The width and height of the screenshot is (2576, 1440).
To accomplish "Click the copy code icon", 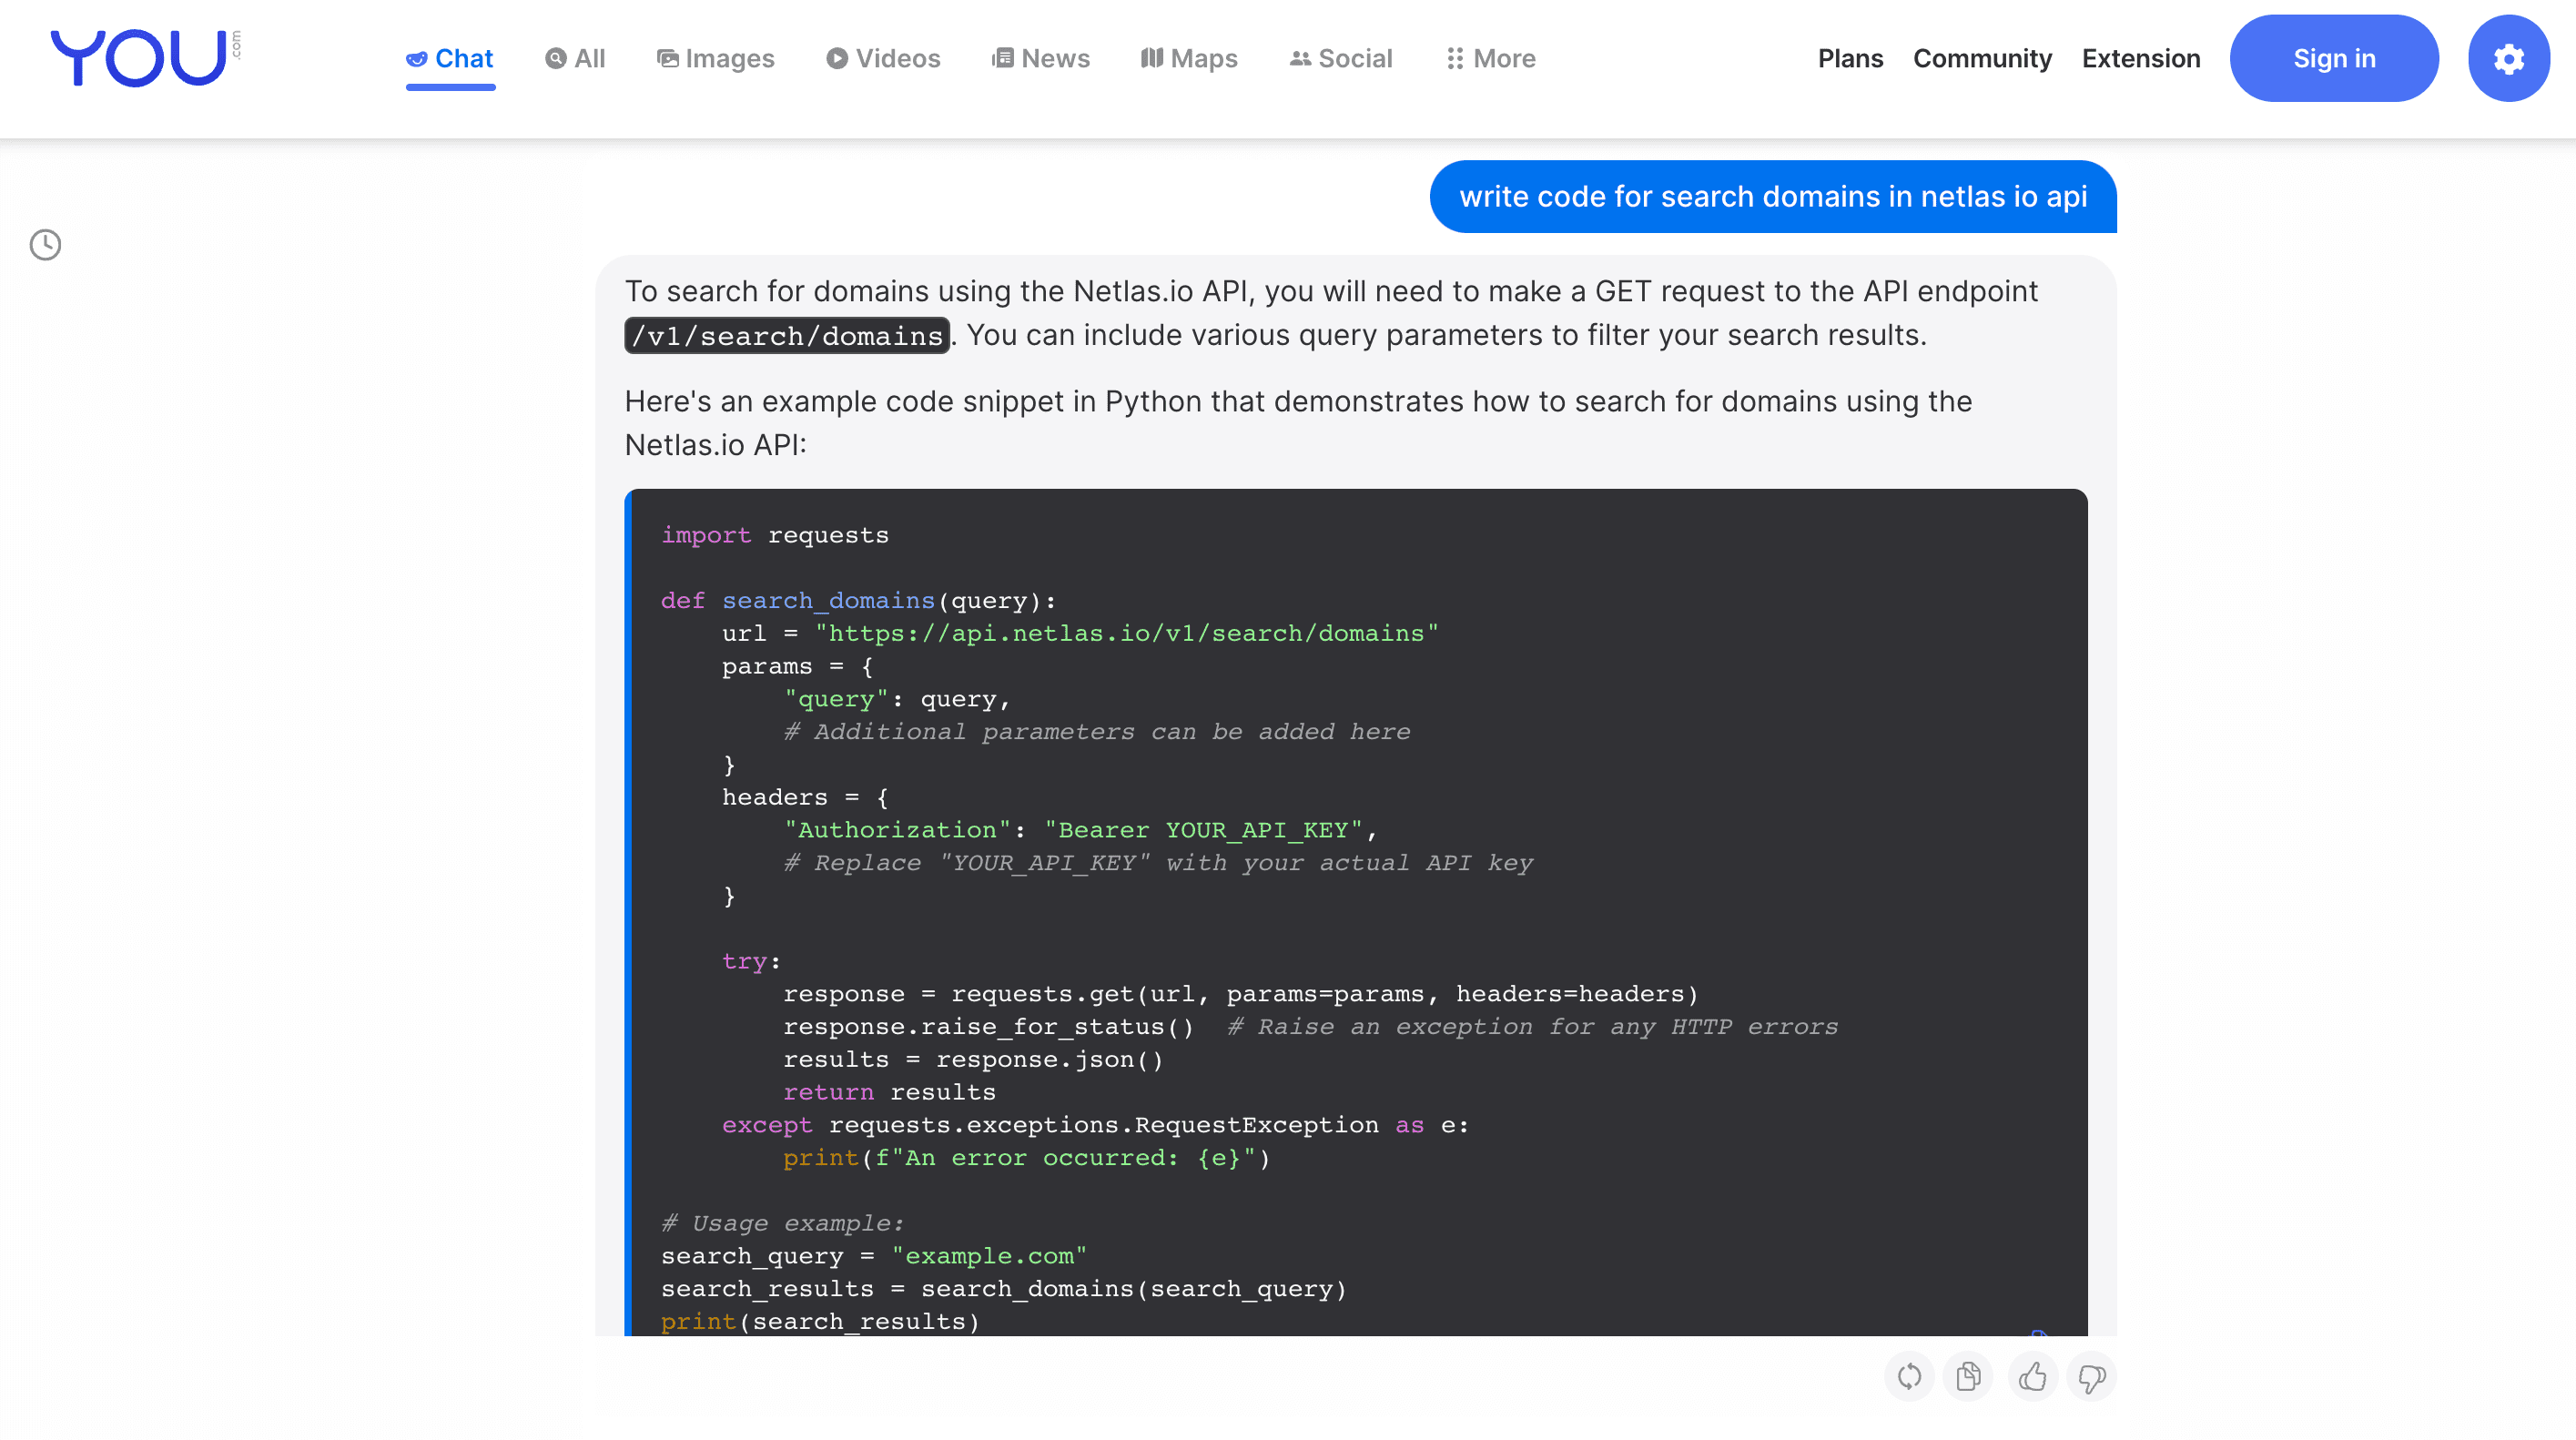I will 1967,1376.
